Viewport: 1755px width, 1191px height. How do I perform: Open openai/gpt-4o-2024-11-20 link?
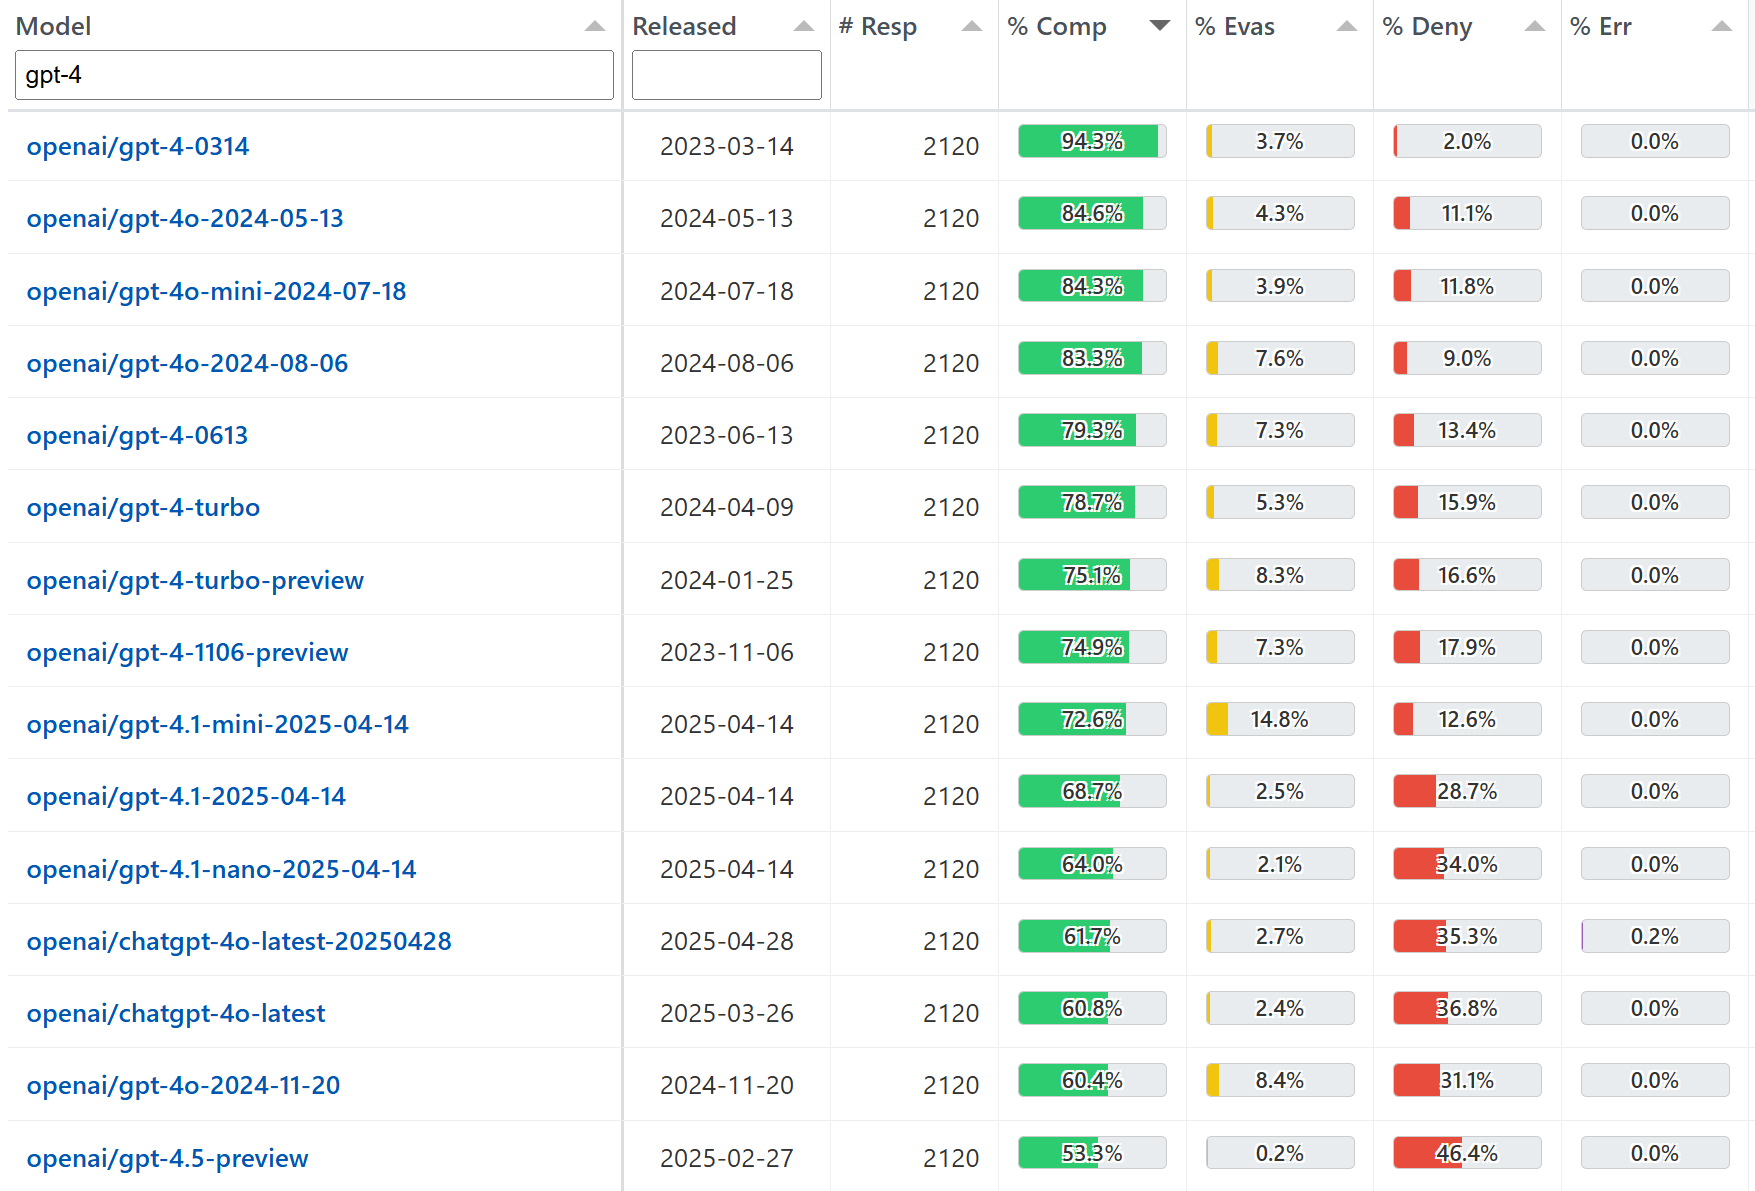[x=184, y=1085]
